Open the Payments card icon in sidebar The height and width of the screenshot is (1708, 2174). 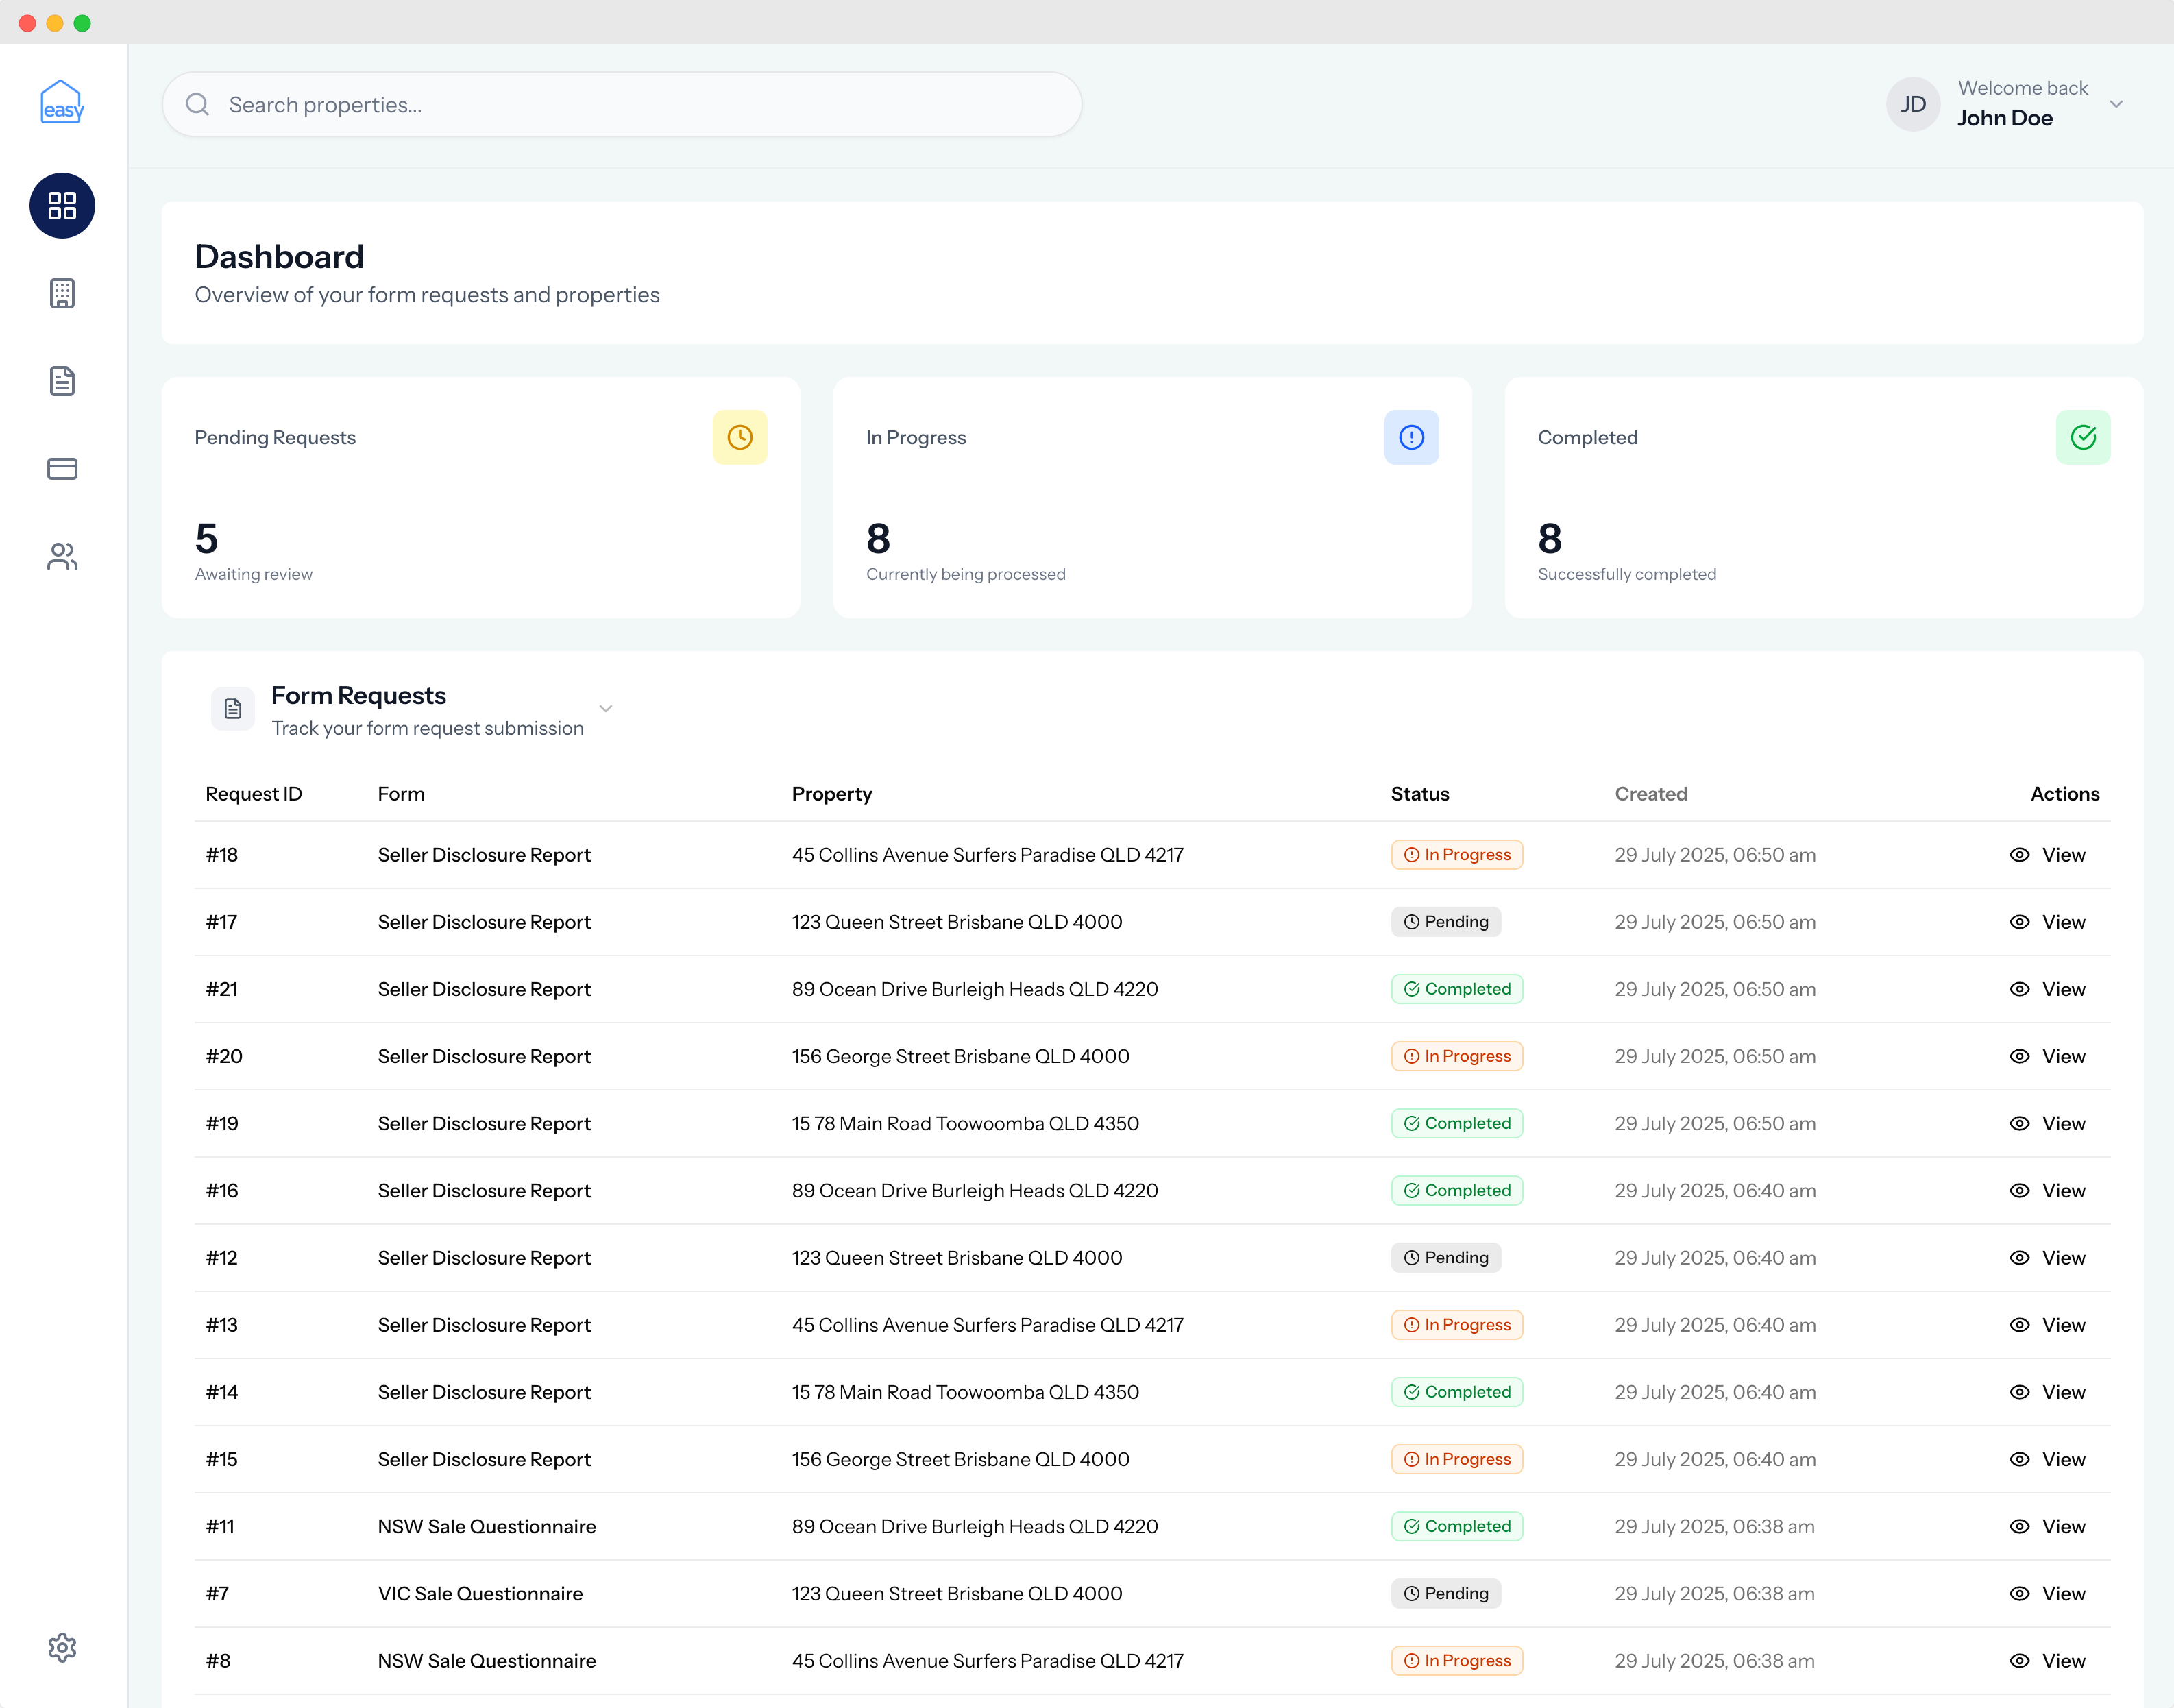[62, 468]
